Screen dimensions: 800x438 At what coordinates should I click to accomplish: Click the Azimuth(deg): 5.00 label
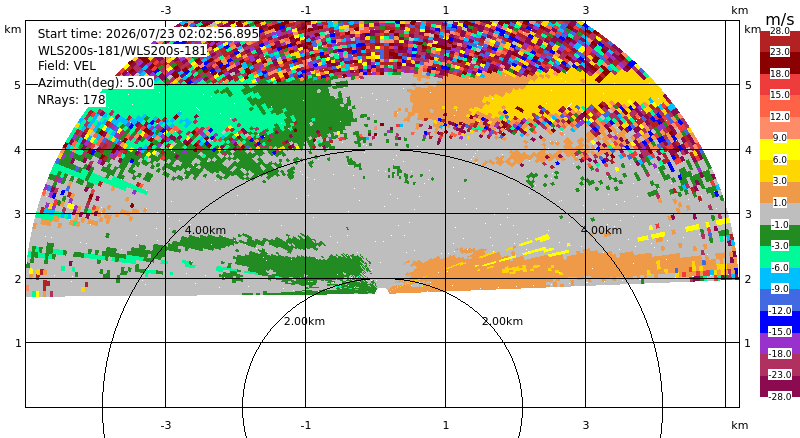[95, 82]
